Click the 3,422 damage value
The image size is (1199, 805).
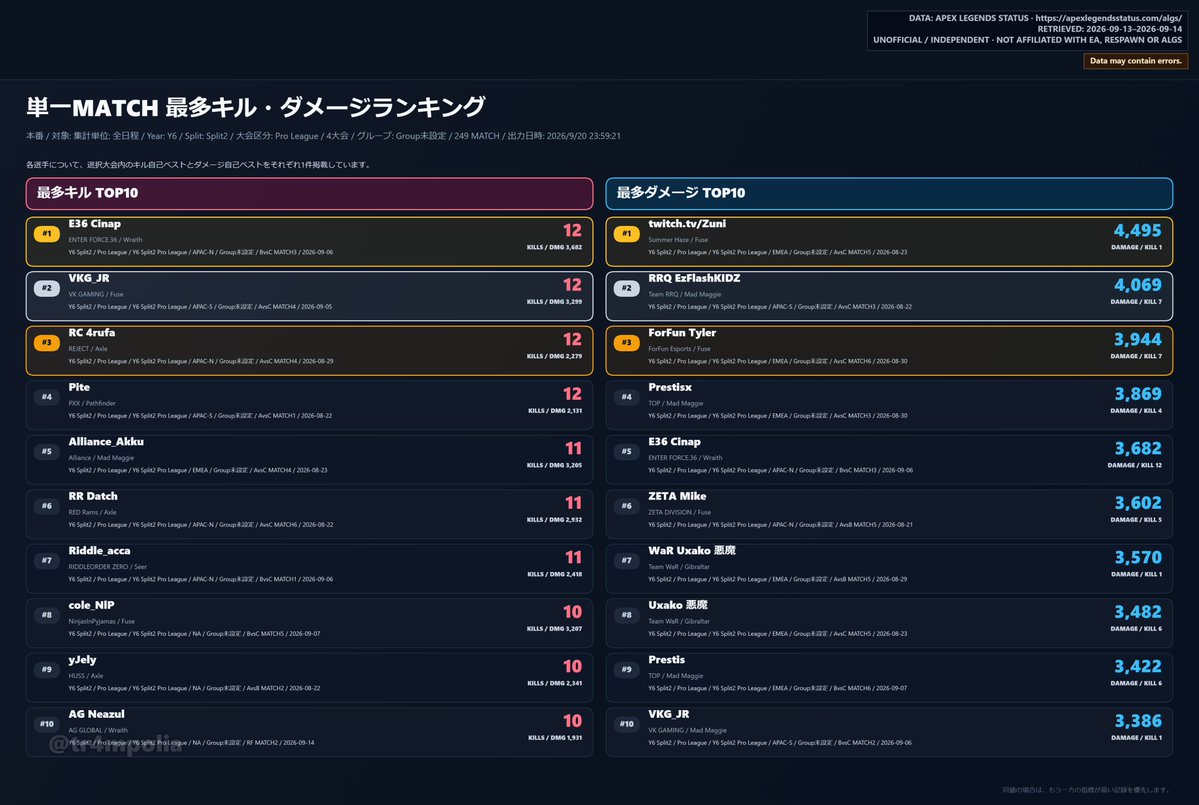[1137, 667]
